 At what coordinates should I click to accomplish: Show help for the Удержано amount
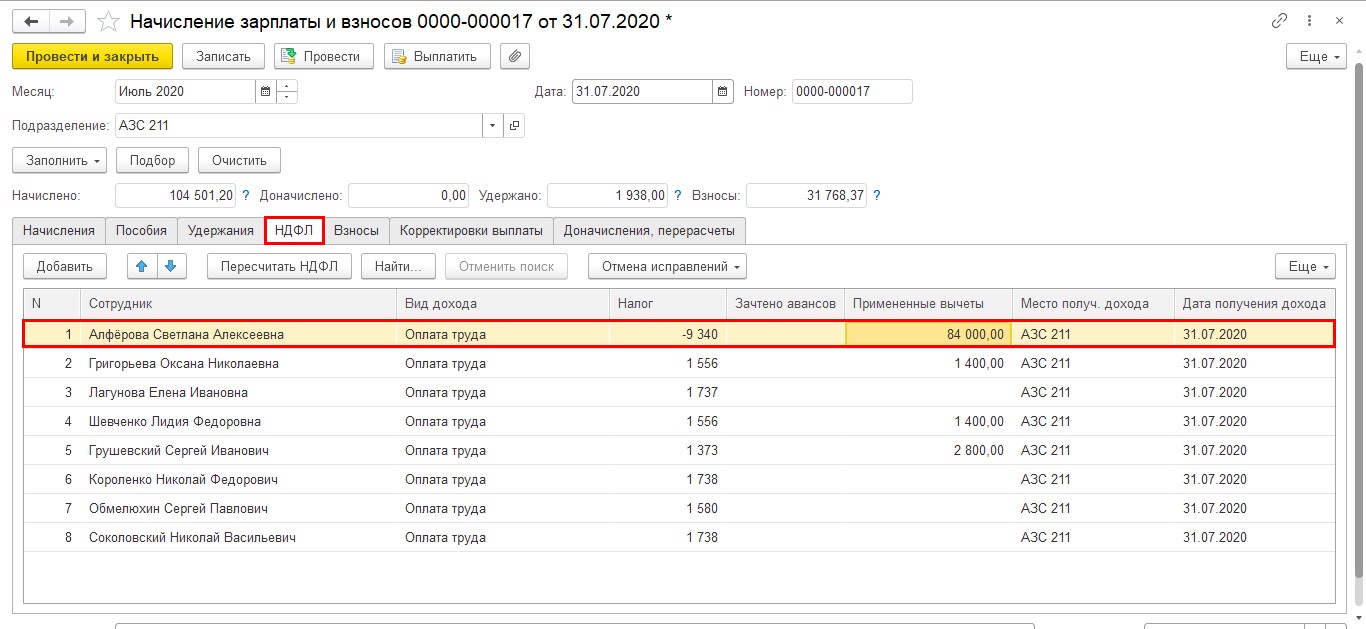click(678, 196)
